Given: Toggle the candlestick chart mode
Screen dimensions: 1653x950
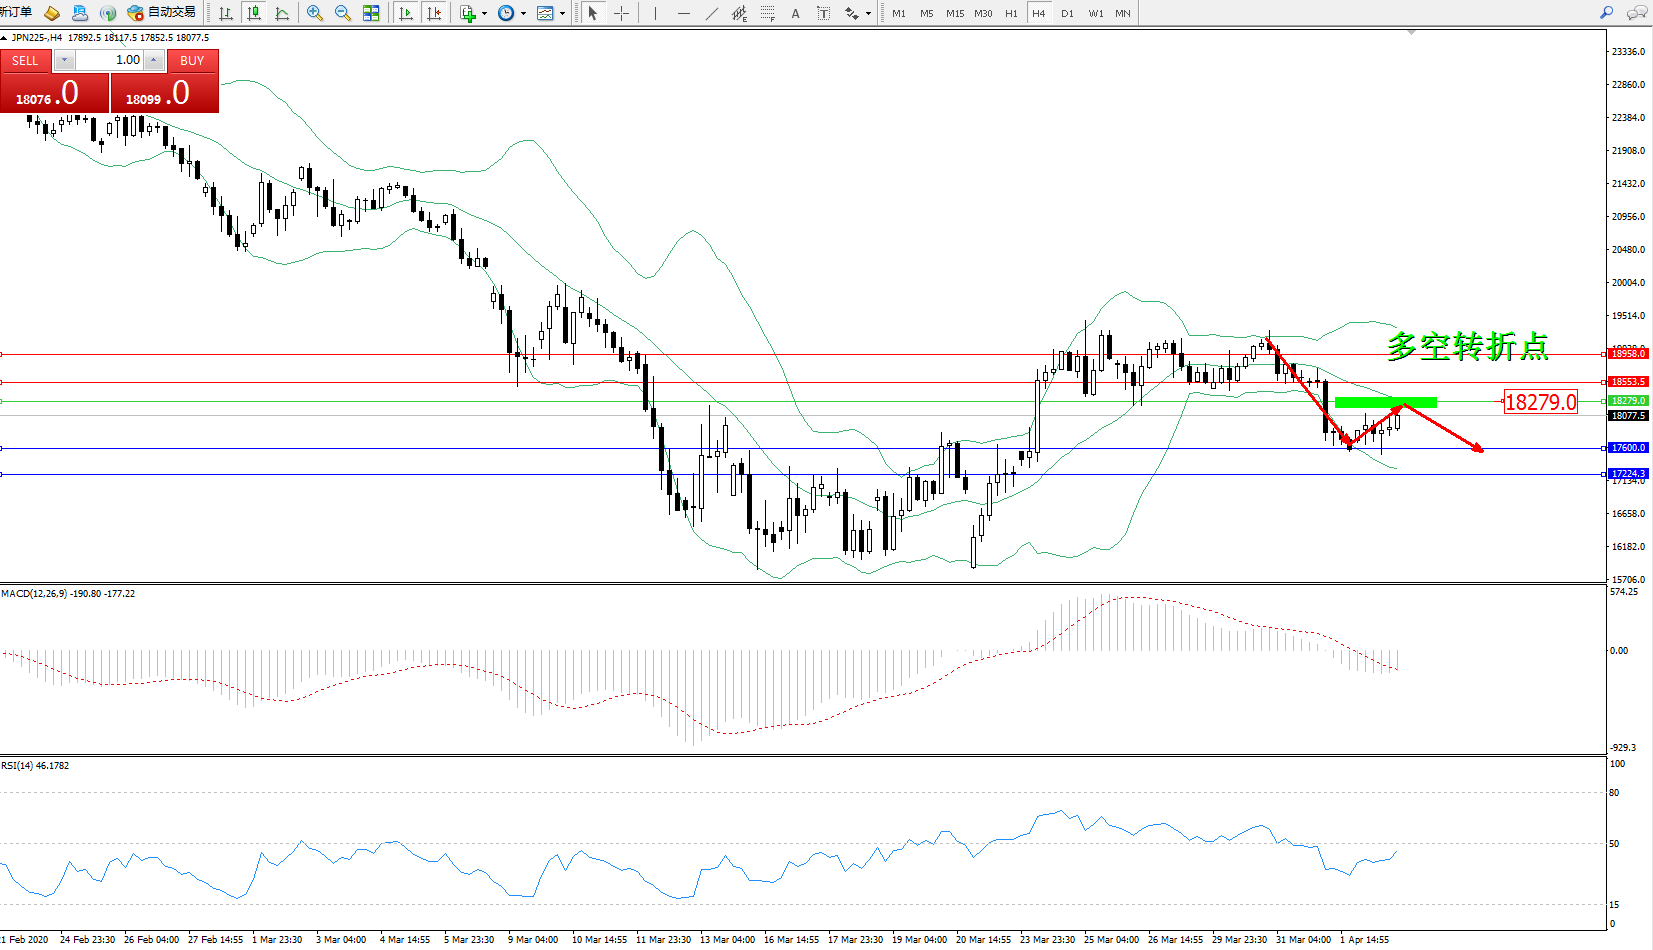Looking at the screenshot, I should point(254,13).
